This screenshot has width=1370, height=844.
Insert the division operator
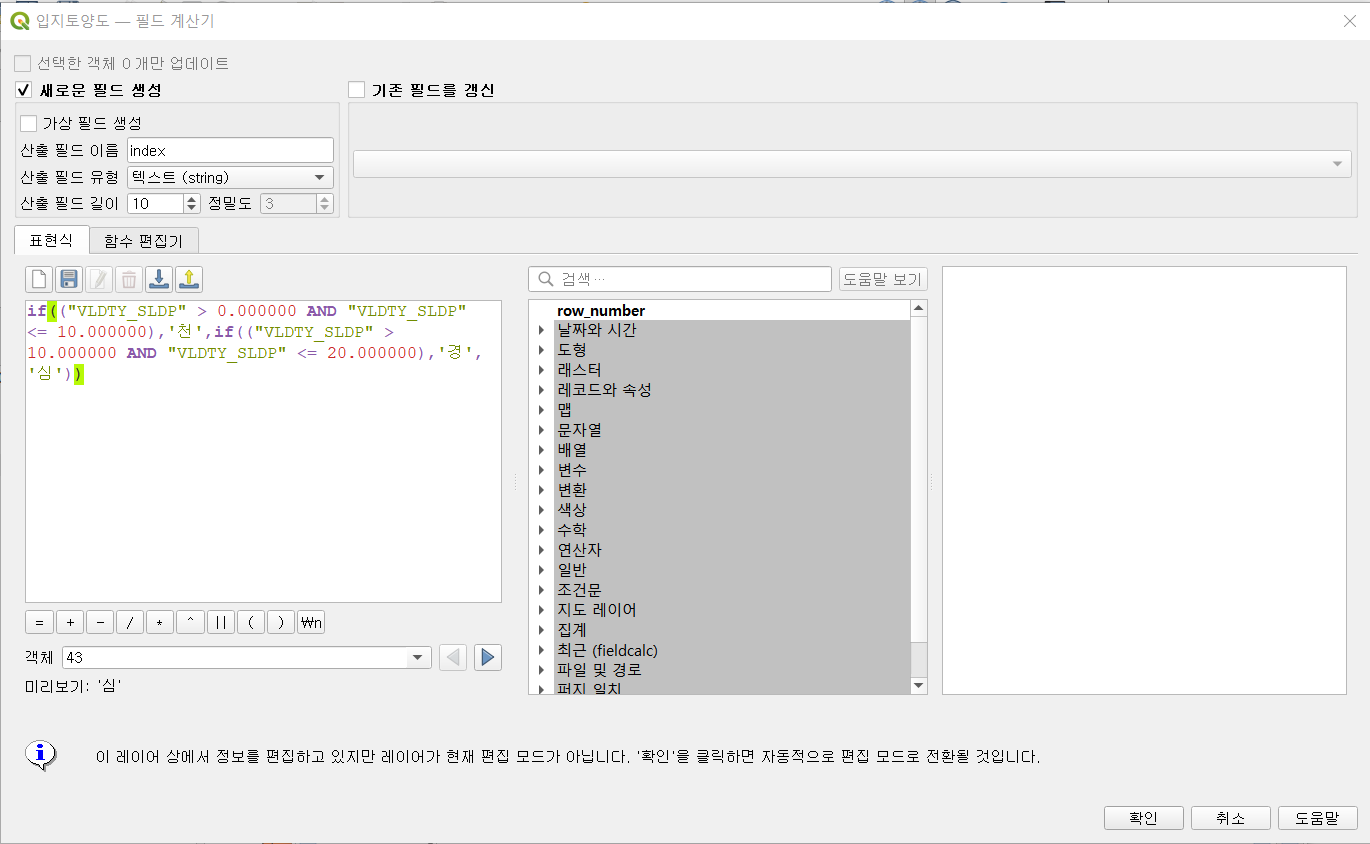point(130,622)
